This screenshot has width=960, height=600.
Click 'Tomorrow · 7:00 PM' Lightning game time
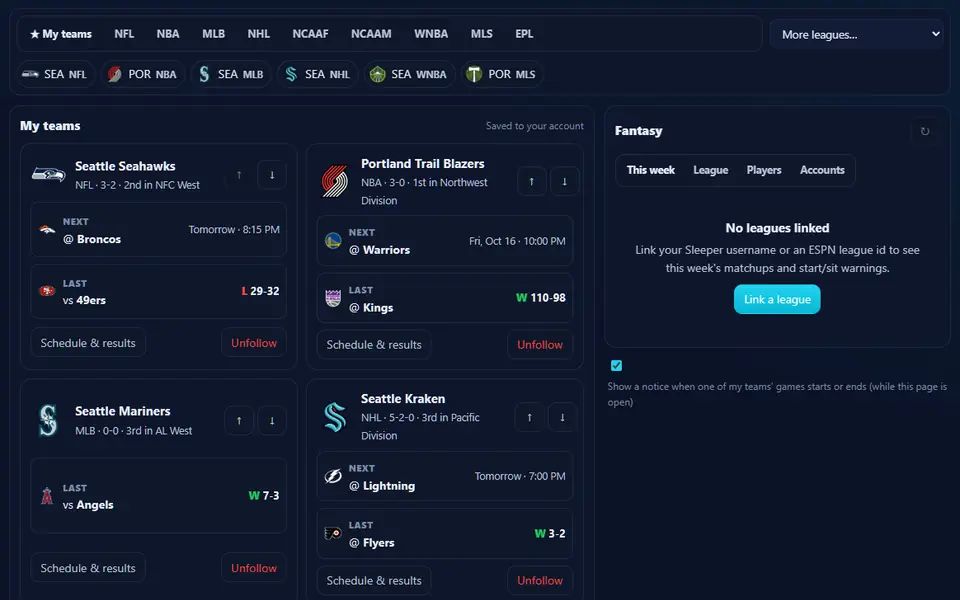[x=520, y=476]
